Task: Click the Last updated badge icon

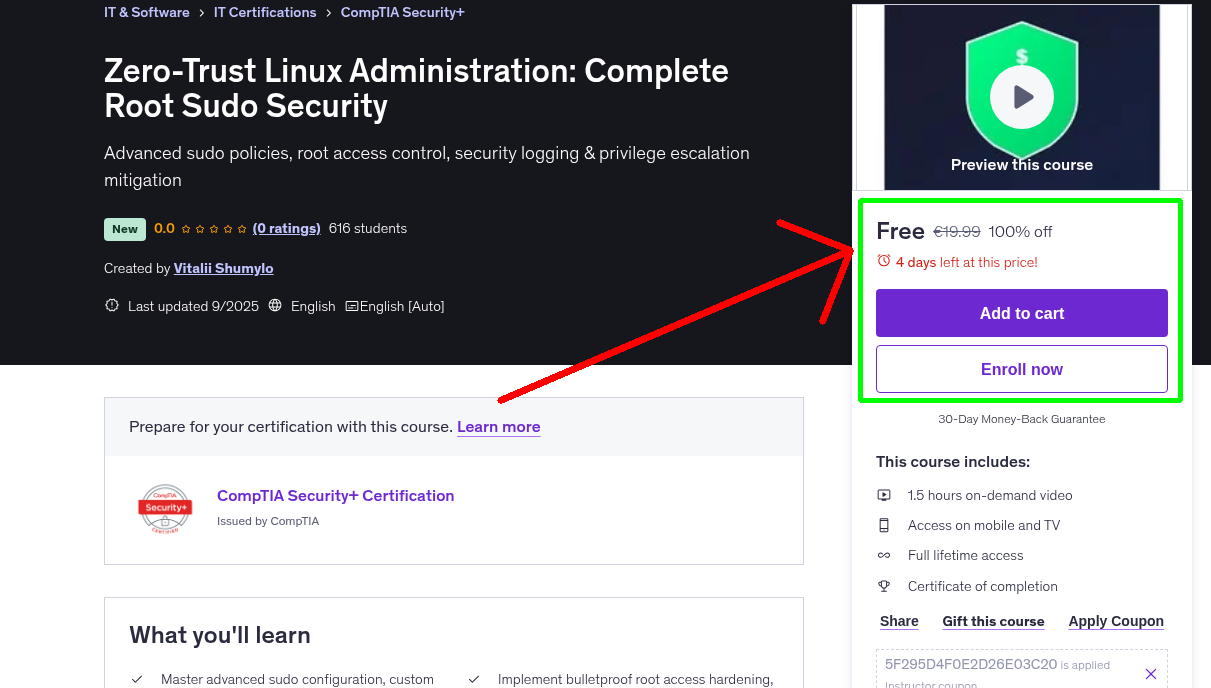Action: tap(112, 306)
